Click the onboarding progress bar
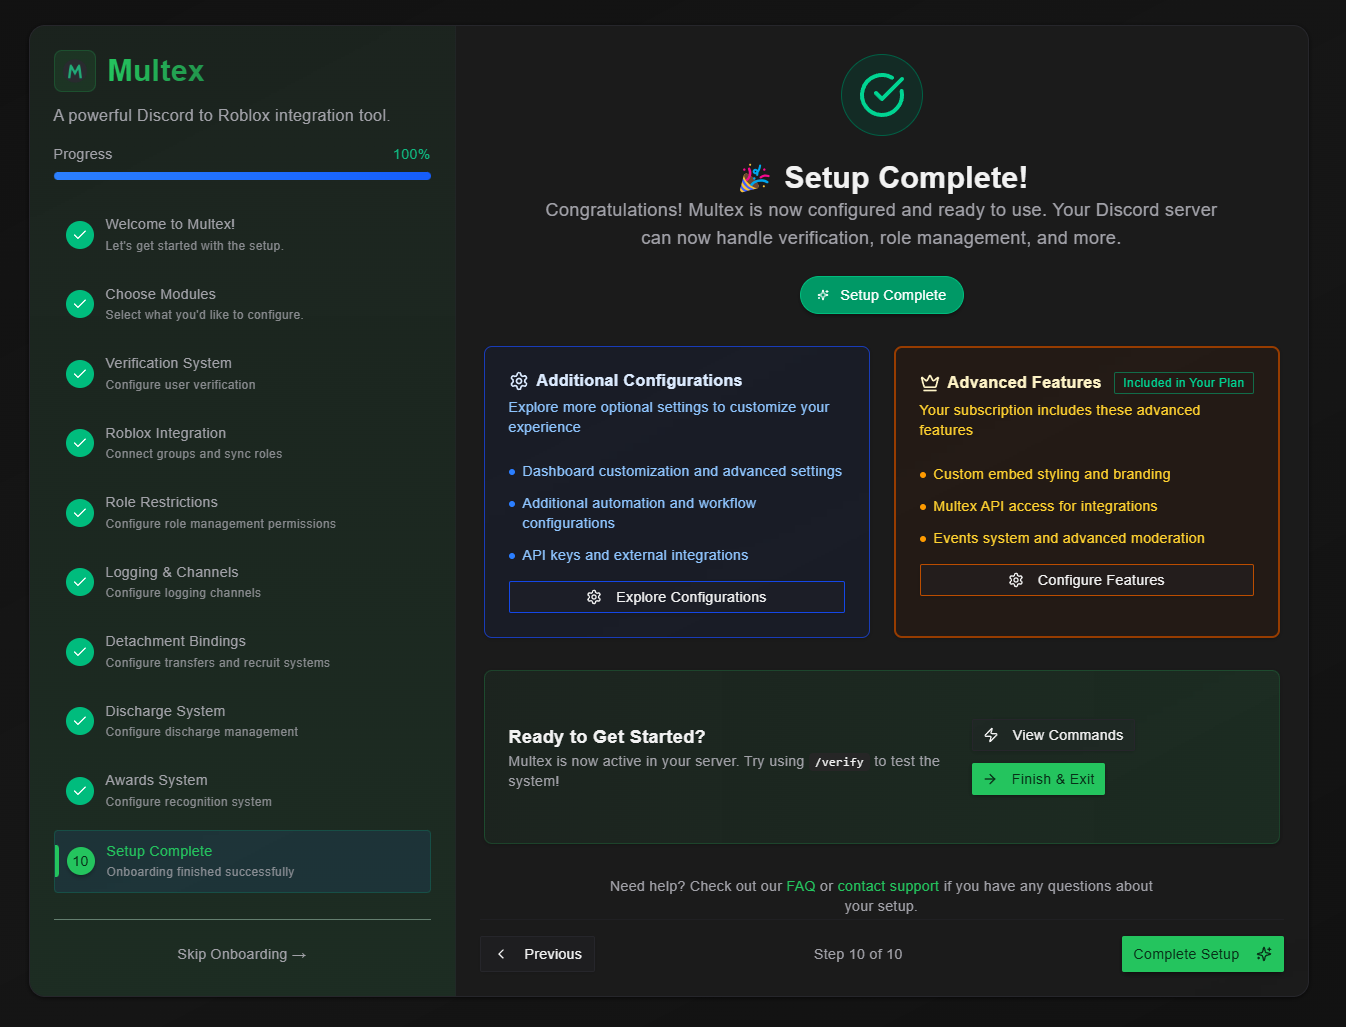 tap(242, 176)
